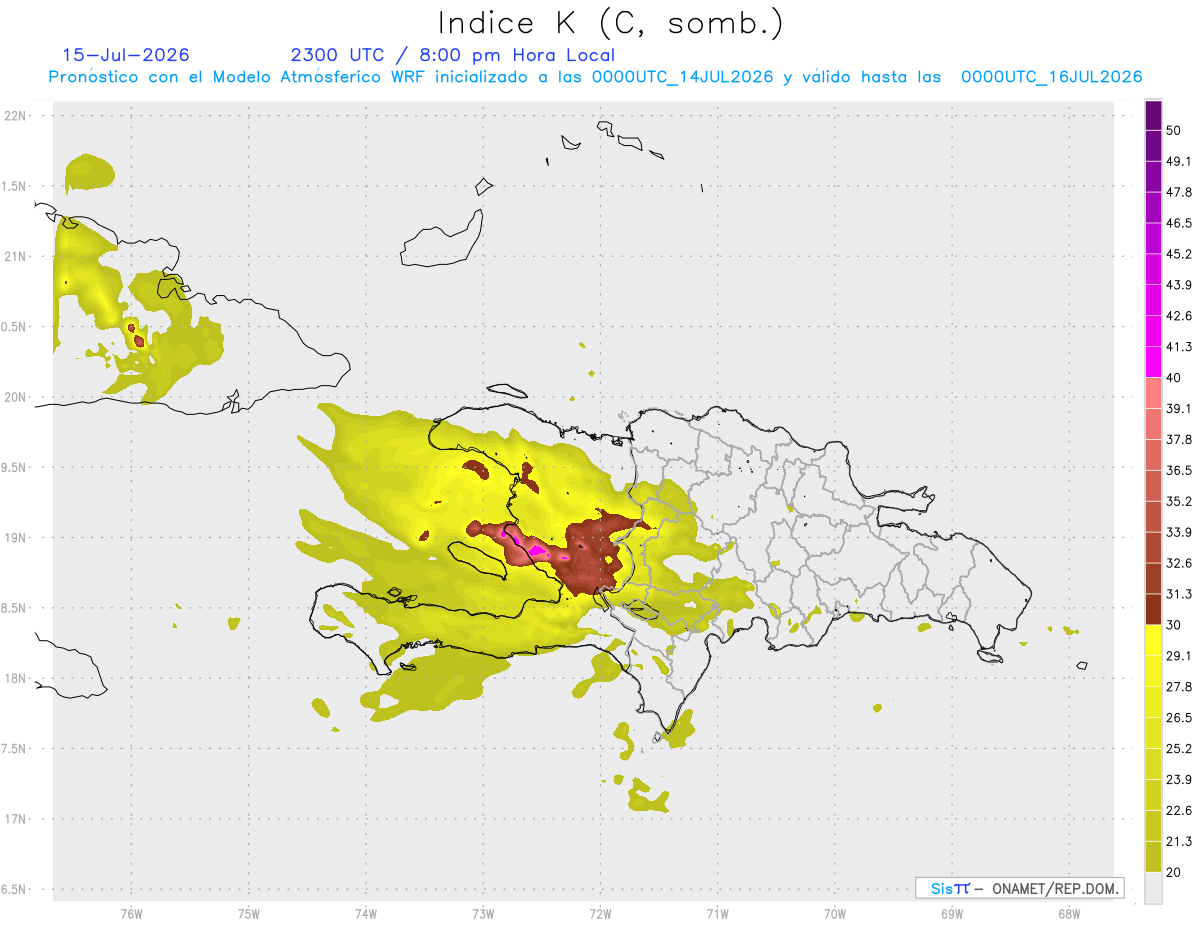
Task: Click the '37.8' color bar label
Action: (1179, 440)
